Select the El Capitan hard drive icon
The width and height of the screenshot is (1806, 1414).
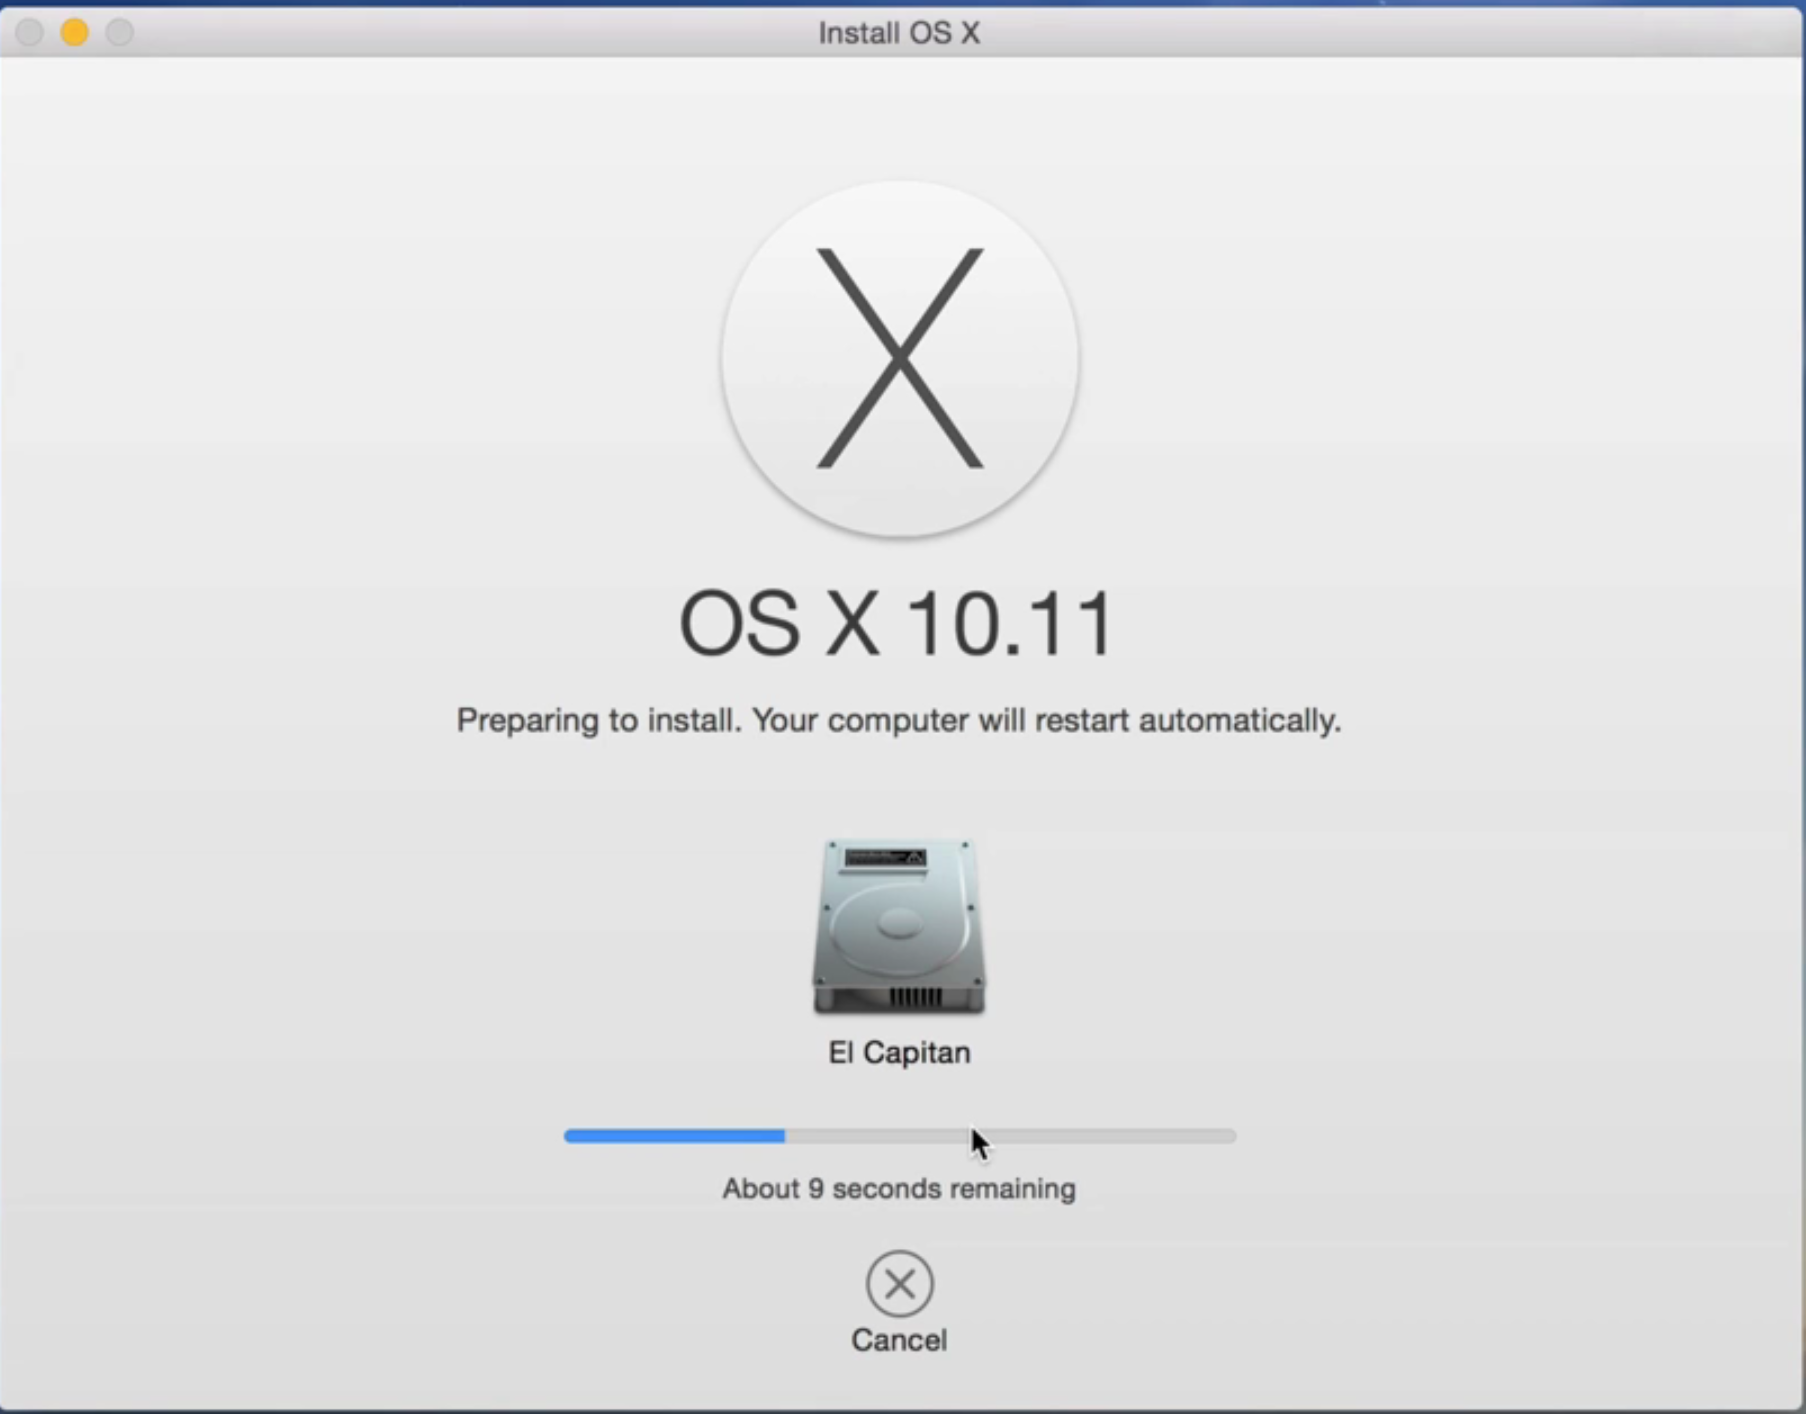pyautogui.click(x=899, y=926)
